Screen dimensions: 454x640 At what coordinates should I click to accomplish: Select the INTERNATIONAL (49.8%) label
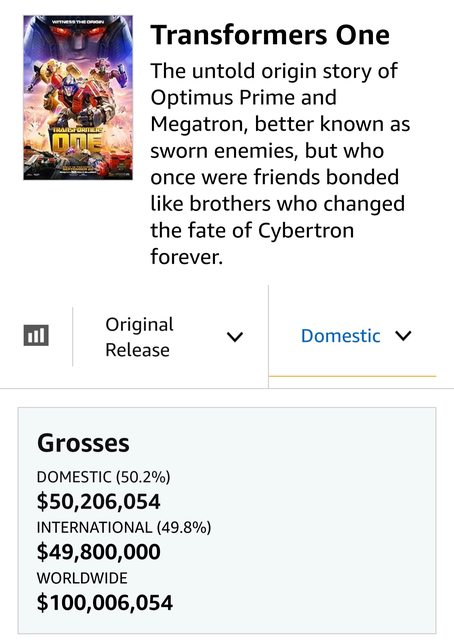tap(124, 527)
